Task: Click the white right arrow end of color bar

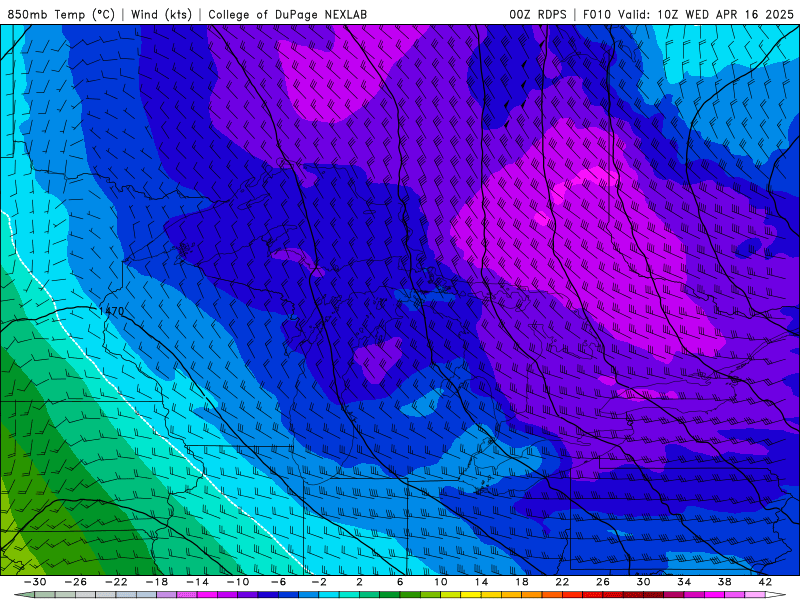Action: [776, 595]
